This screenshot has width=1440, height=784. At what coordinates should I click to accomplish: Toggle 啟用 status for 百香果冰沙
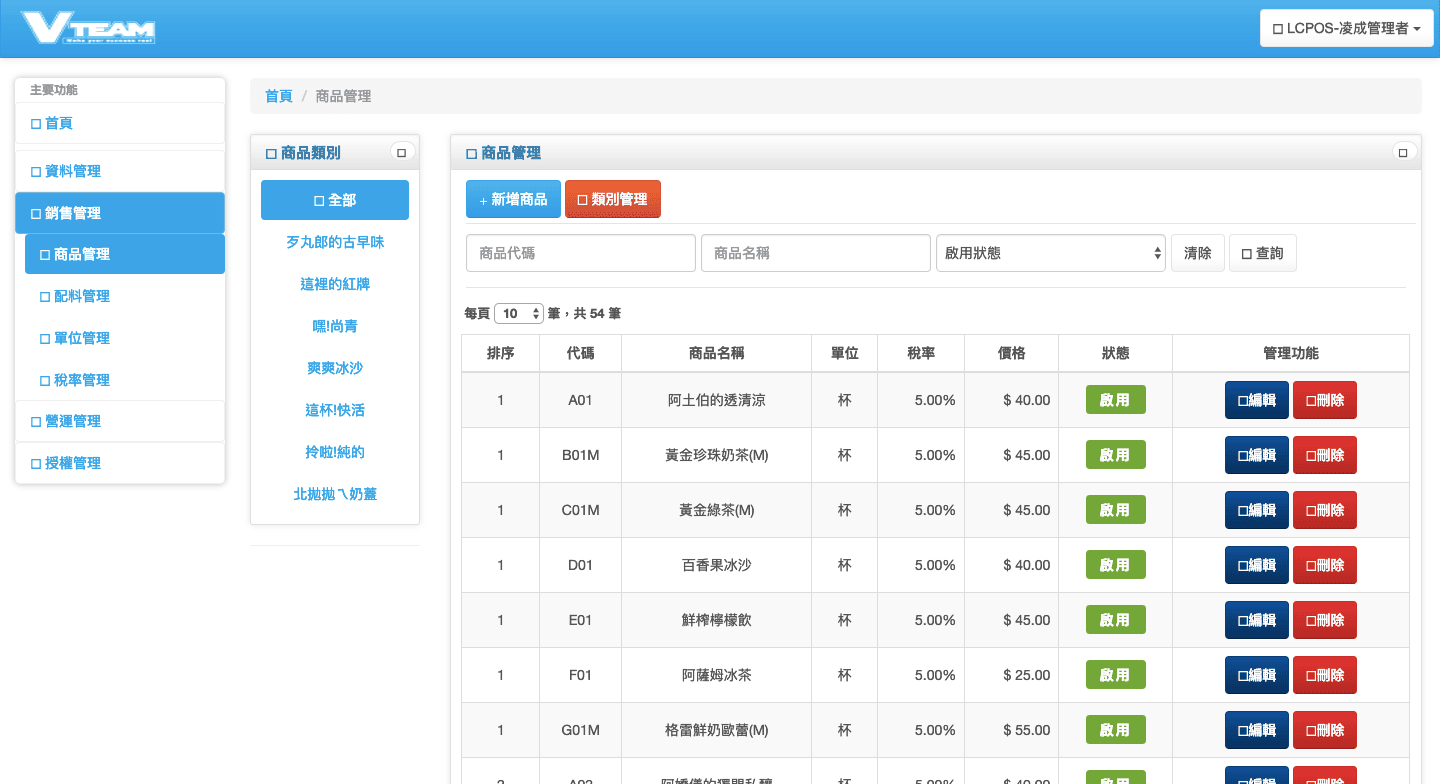(1115, 564)
